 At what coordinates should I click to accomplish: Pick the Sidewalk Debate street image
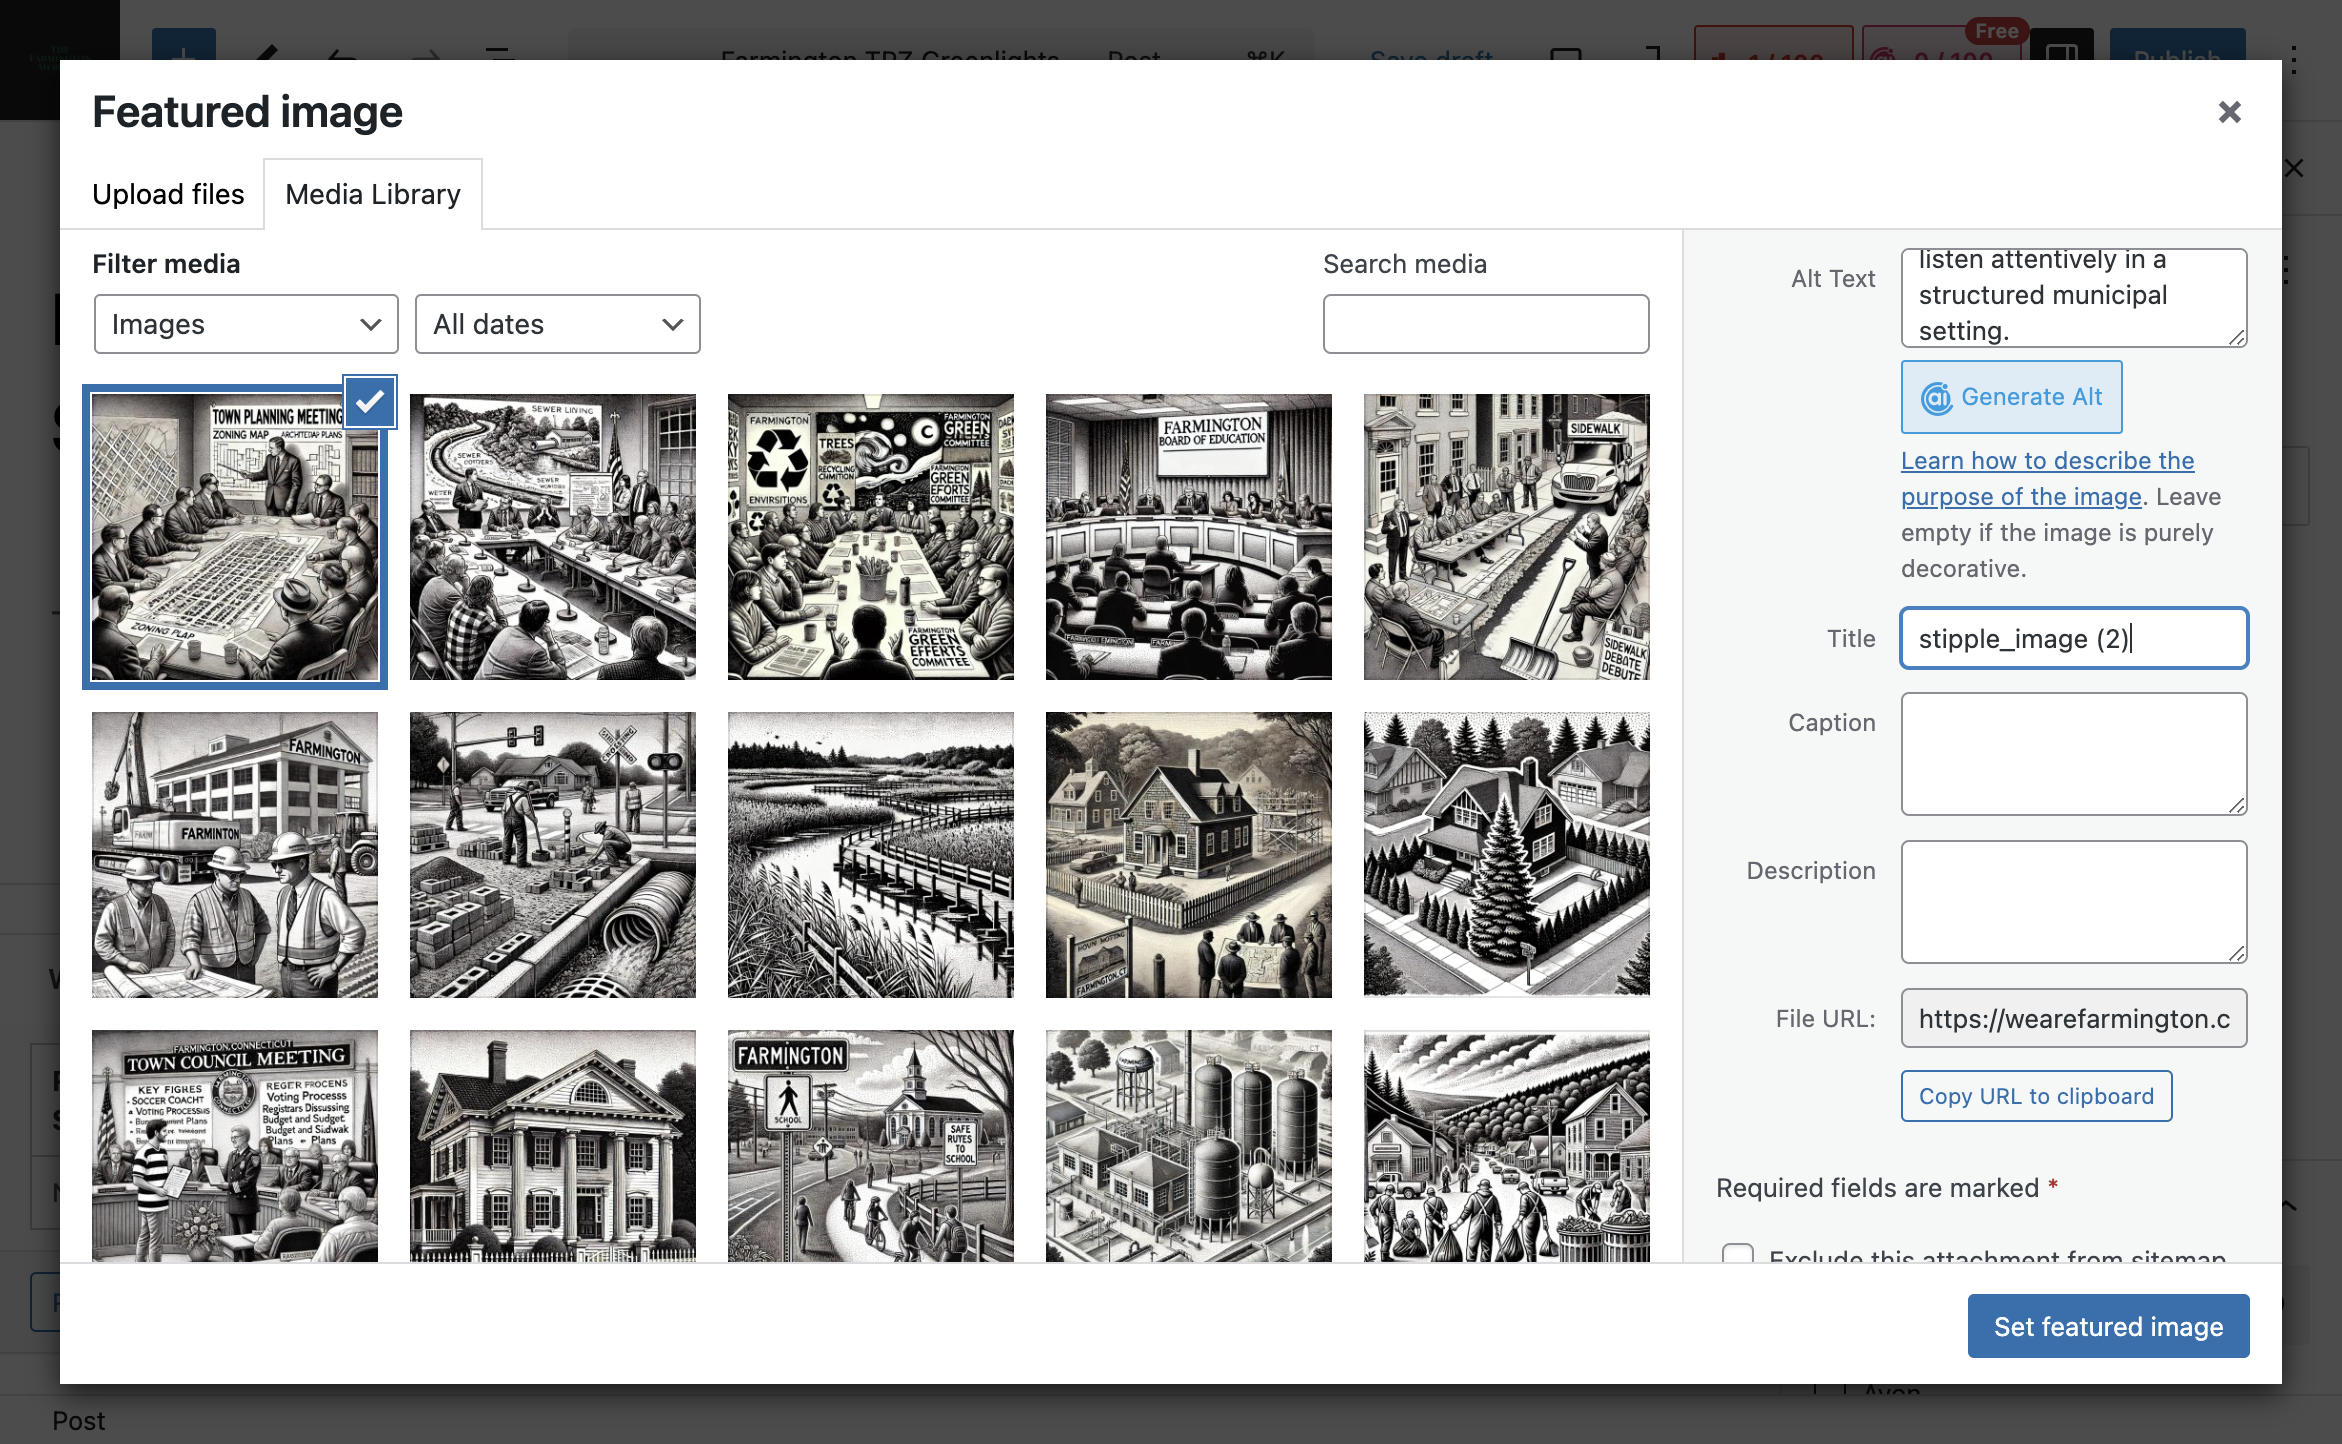coord(1506,537)
